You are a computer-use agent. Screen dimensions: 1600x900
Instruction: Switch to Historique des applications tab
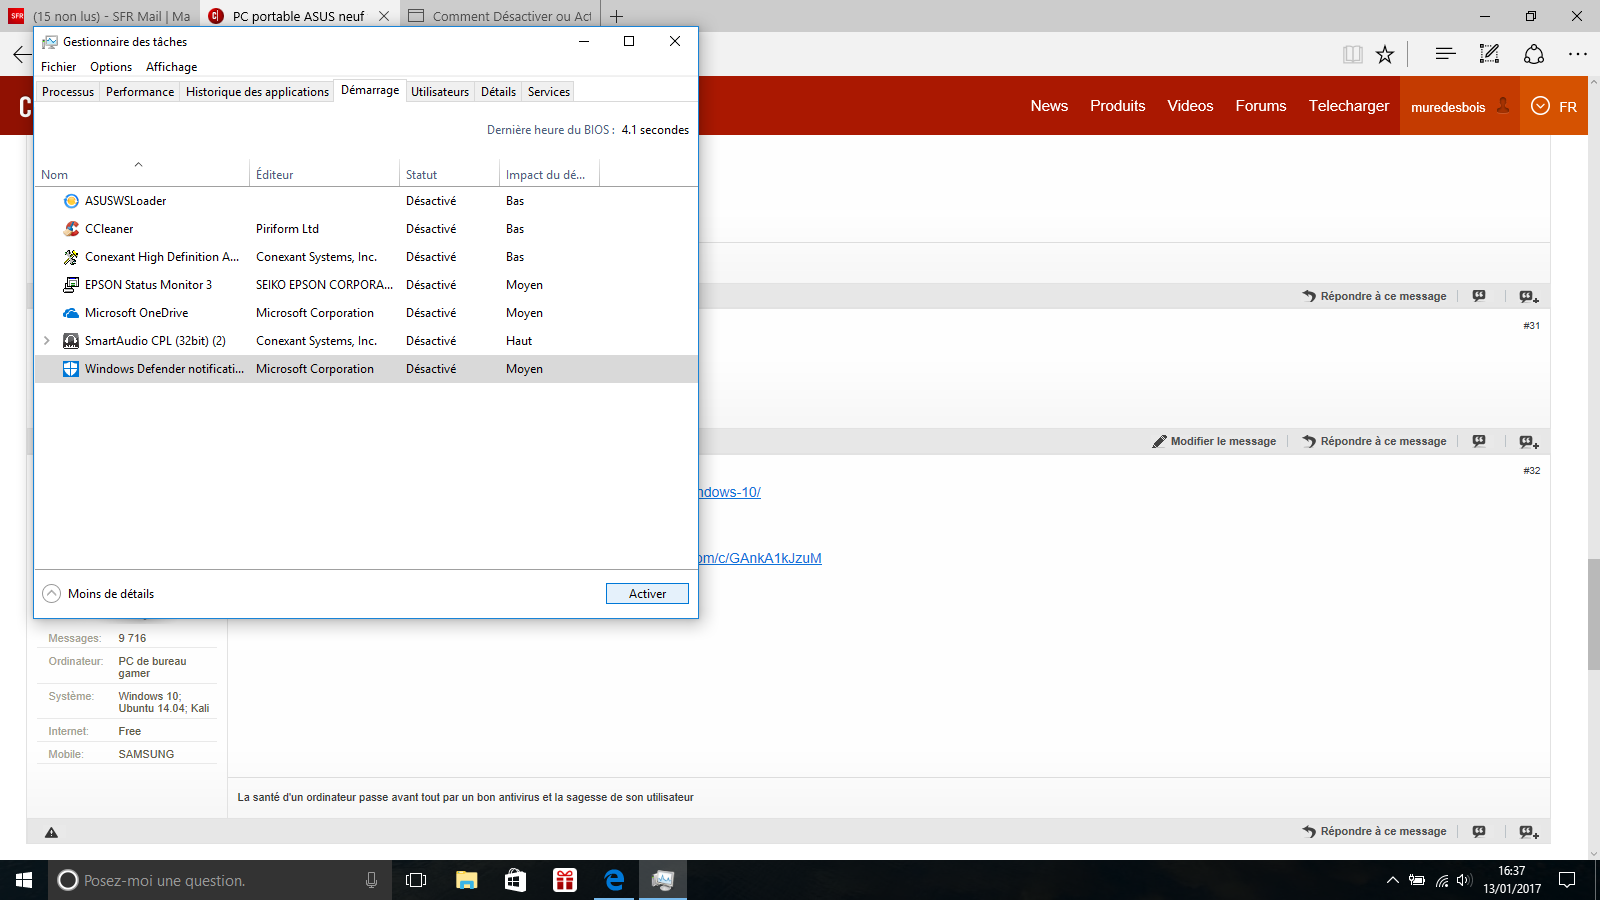[x=257, y=92]
